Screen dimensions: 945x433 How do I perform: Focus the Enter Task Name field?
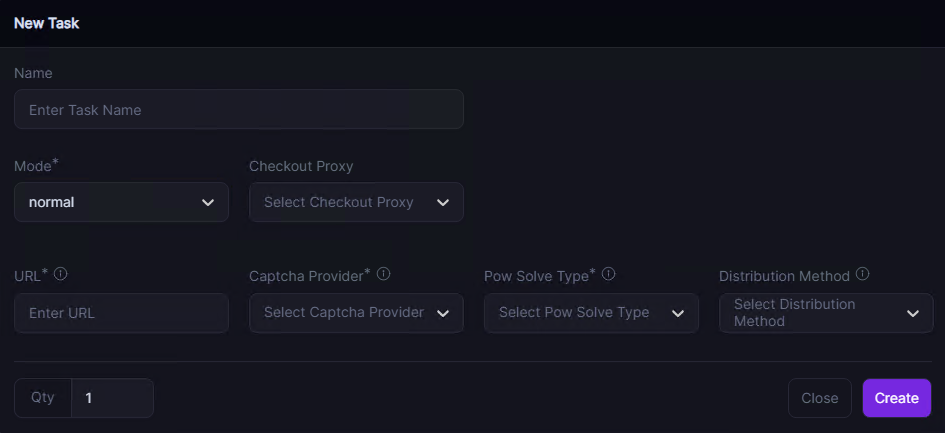tap(238, 110)
